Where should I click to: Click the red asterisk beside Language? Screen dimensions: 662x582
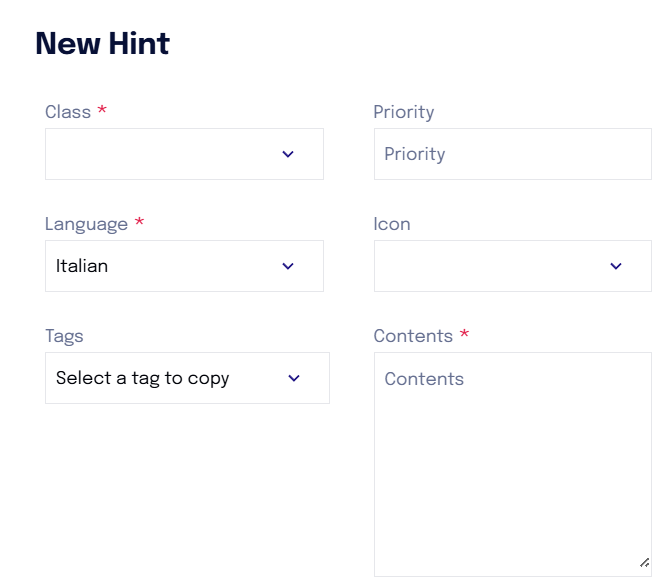139,222
